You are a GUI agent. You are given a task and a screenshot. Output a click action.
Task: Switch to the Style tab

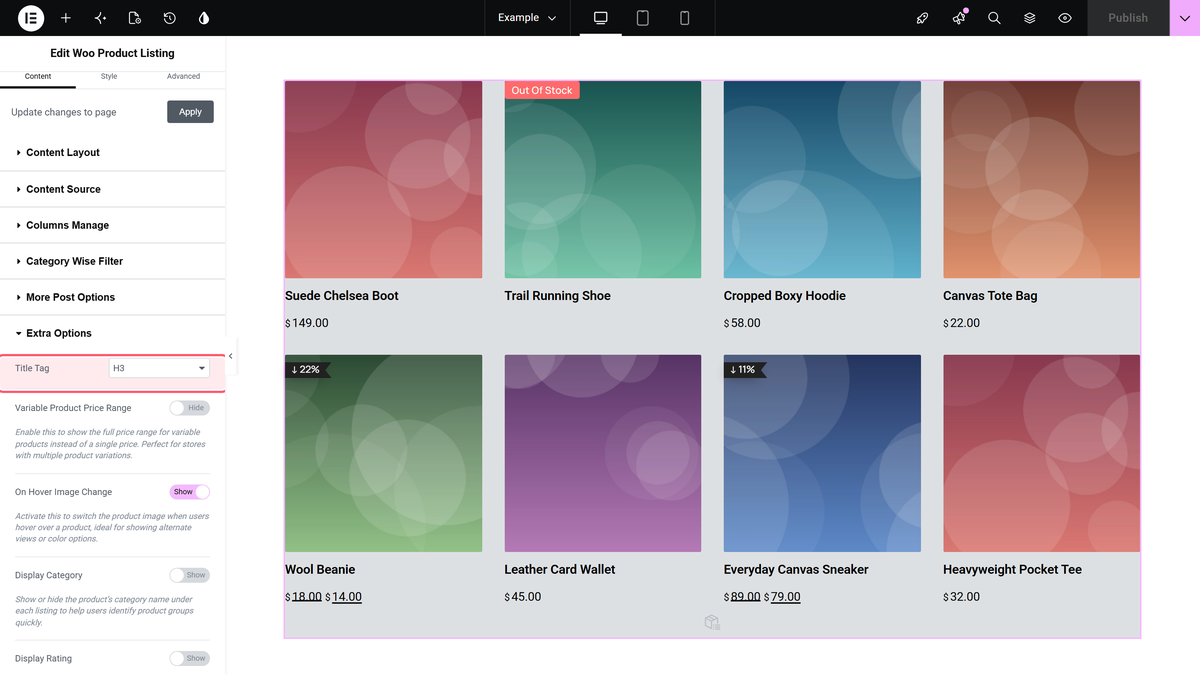109,77
